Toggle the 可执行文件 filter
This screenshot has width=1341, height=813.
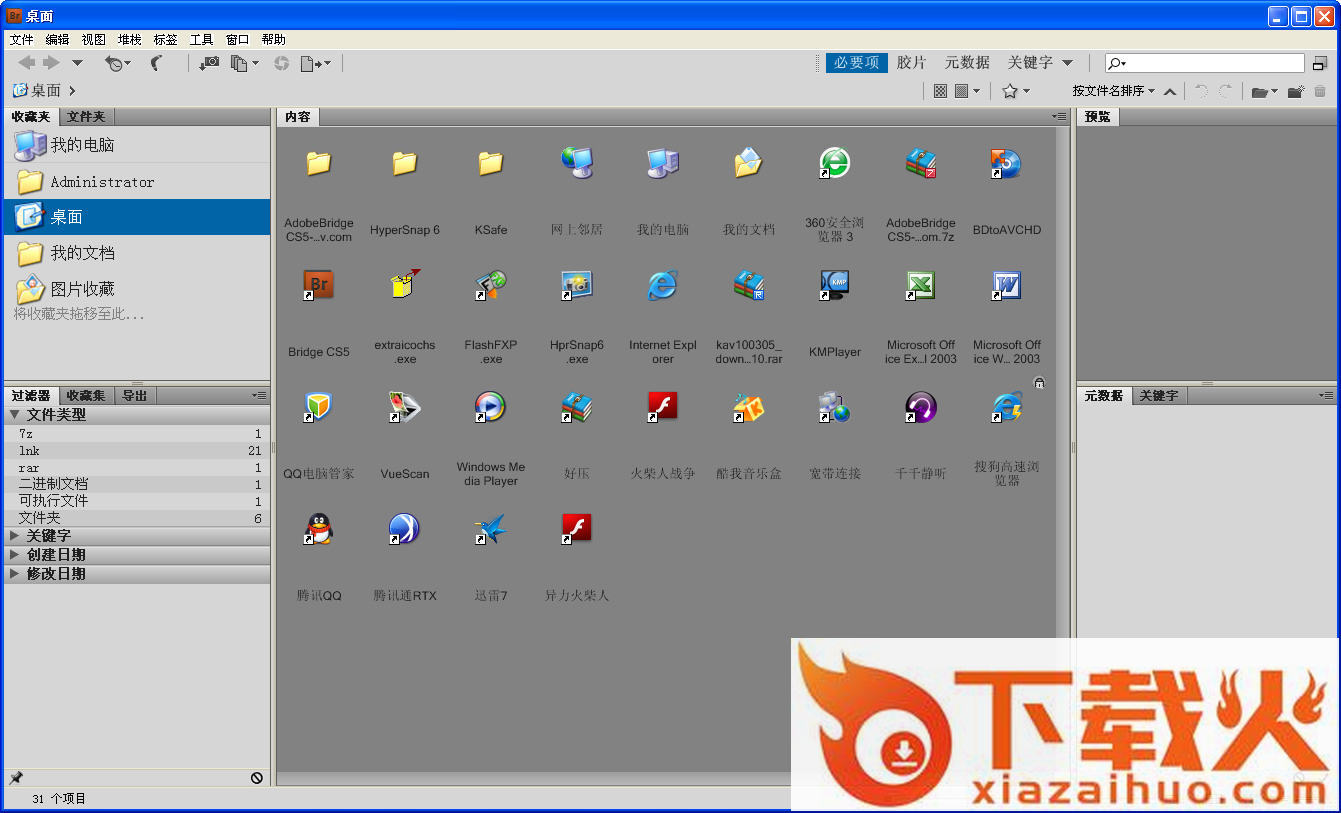pos(137,501)
